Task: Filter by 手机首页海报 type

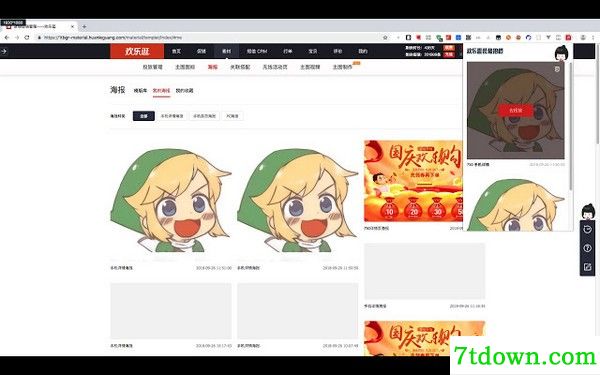Action: (x=204, y=116)
